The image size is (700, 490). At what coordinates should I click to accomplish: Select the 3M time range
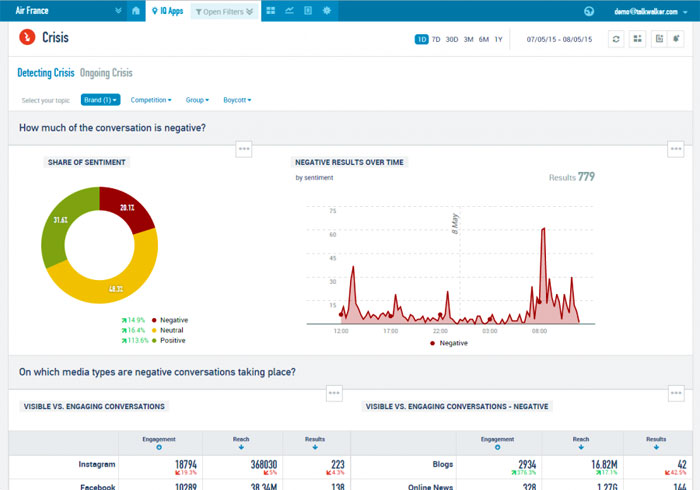coord(468,39)
